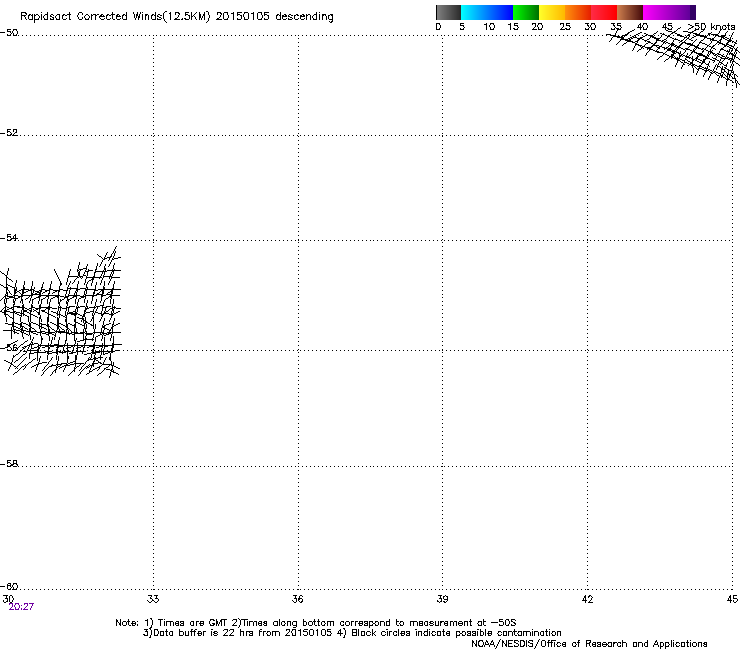Image resolution: width=740 pixels, height=650 pixels.
Task: Select the red 30-35 knots legend segment
Action: point(604,12)
